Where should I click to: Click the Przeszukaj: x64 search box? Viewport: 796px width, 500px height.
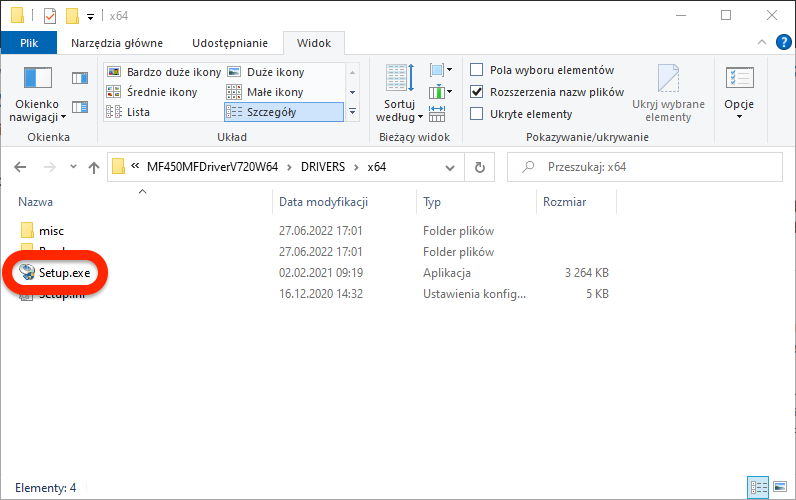coord(650,167)
